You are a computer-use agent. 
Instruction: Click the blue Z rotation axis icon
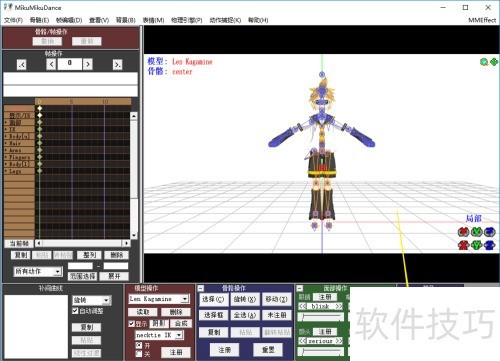[x=490, y=231]
